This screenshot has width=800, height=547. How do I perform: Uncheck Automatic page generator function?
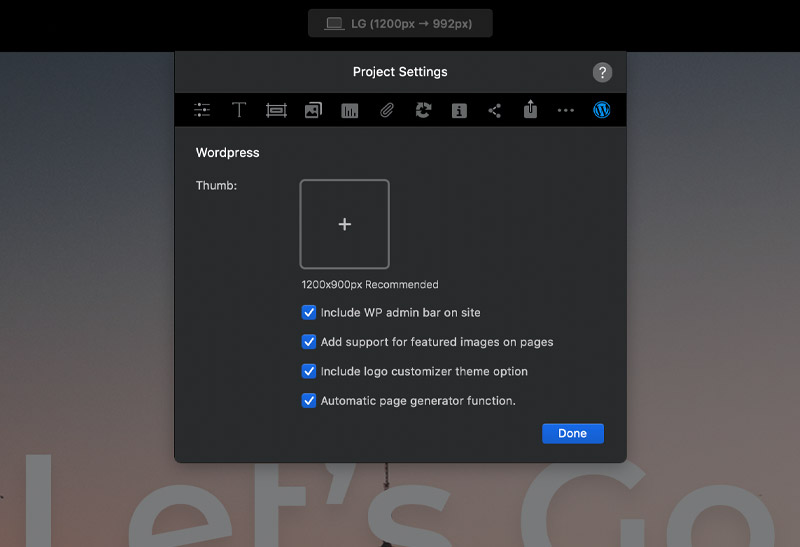pyautogui.click(x=309, y=401)
